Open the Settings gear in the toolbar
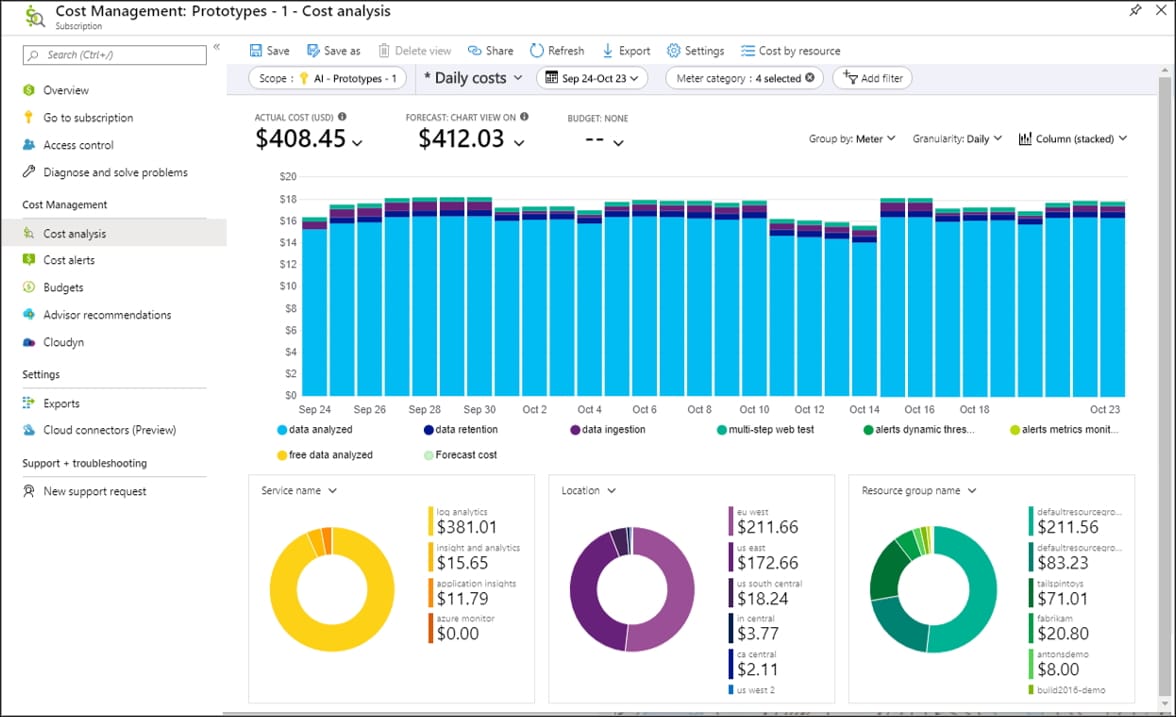The image size is (1176, 717). (695, 50)
